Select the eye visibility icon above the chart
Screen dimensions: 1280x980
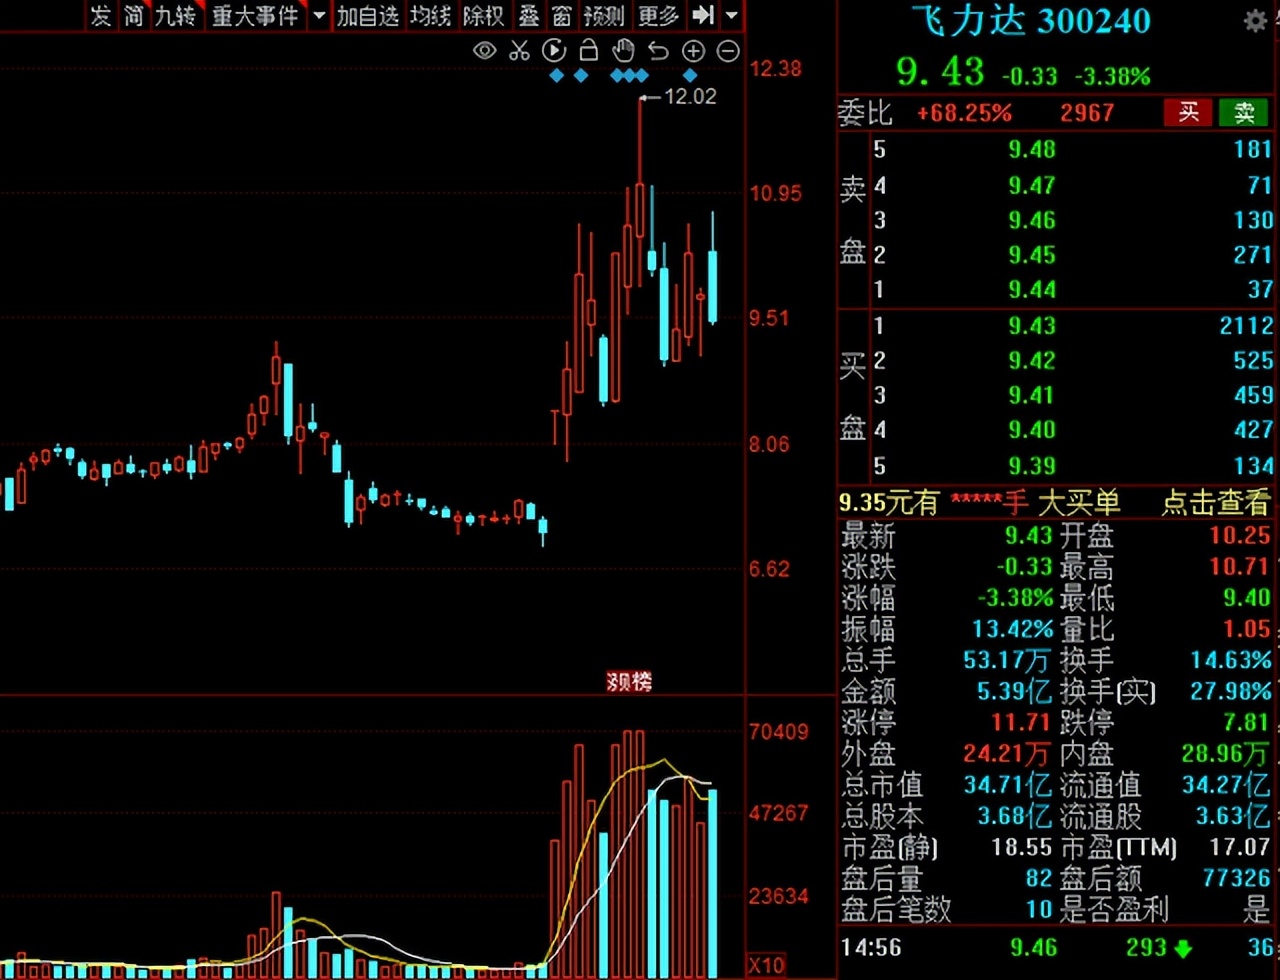tap(485, 51)
